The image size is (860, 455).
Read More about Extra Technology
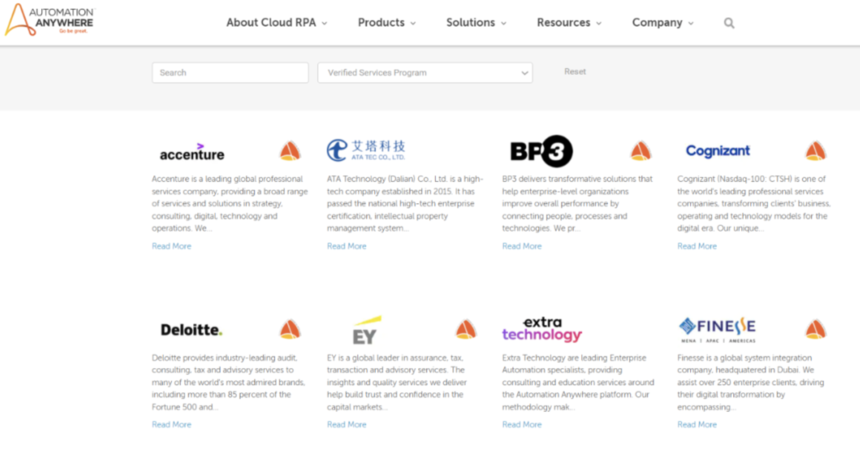522,424
